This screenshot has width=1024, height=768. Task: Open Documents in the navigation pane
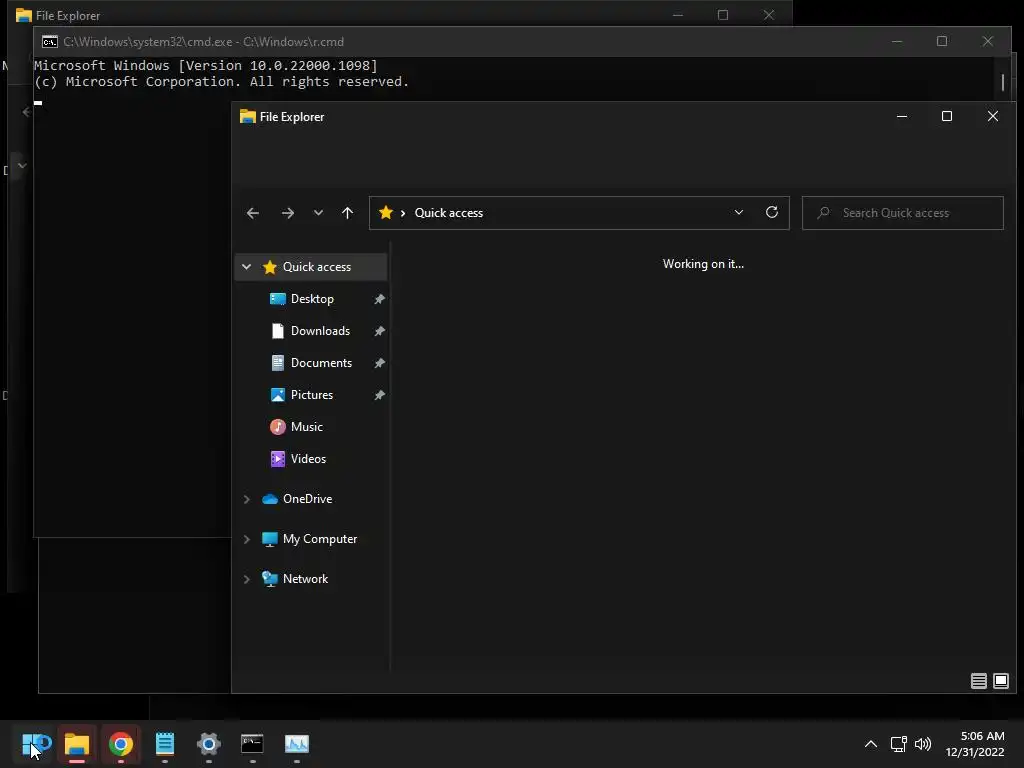(321, 362)
